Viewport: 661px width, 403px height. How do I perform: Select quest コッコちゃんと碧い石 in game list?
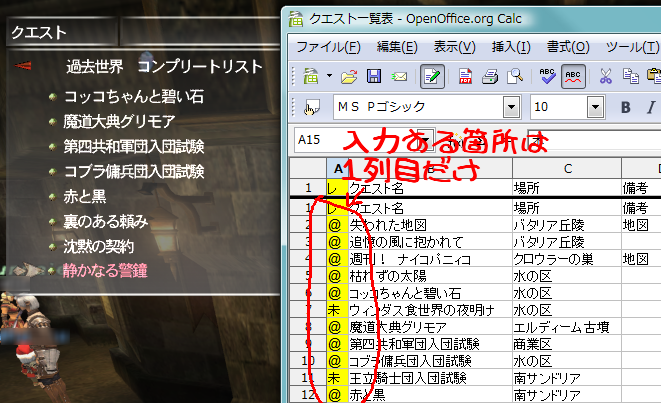coord(134,97)
